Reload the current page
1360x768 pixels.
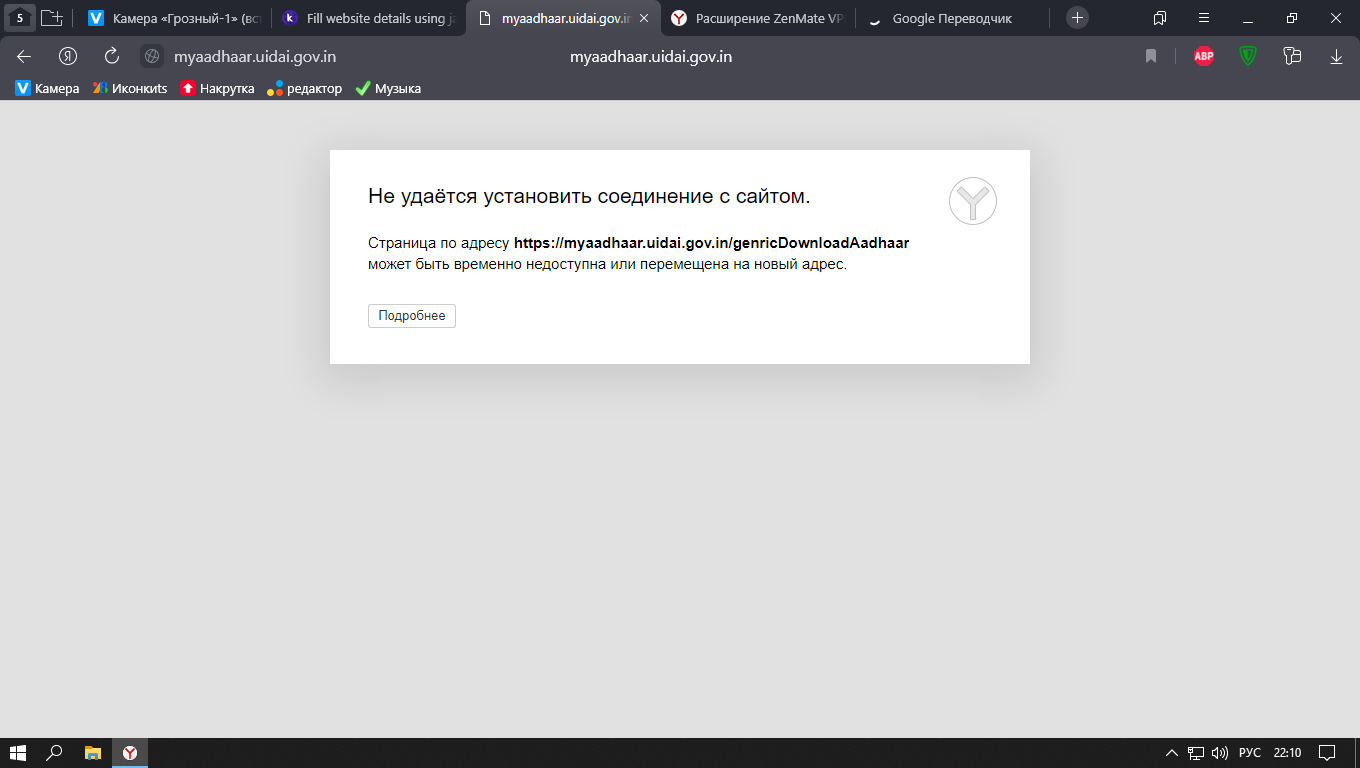click(x=112, y=57)
